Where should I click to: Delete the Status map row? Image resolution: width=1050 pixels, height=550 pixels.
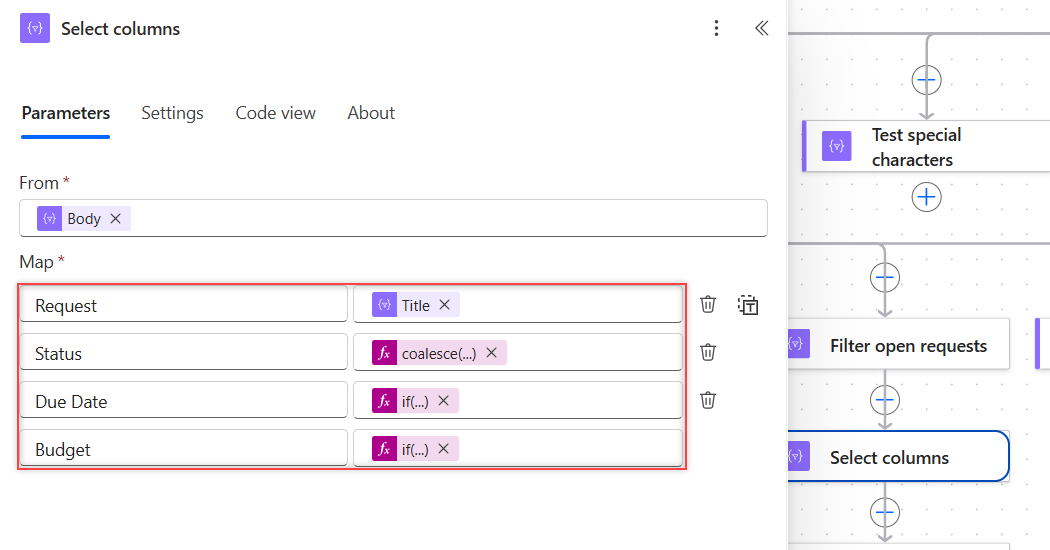click(x=708, y=352)
